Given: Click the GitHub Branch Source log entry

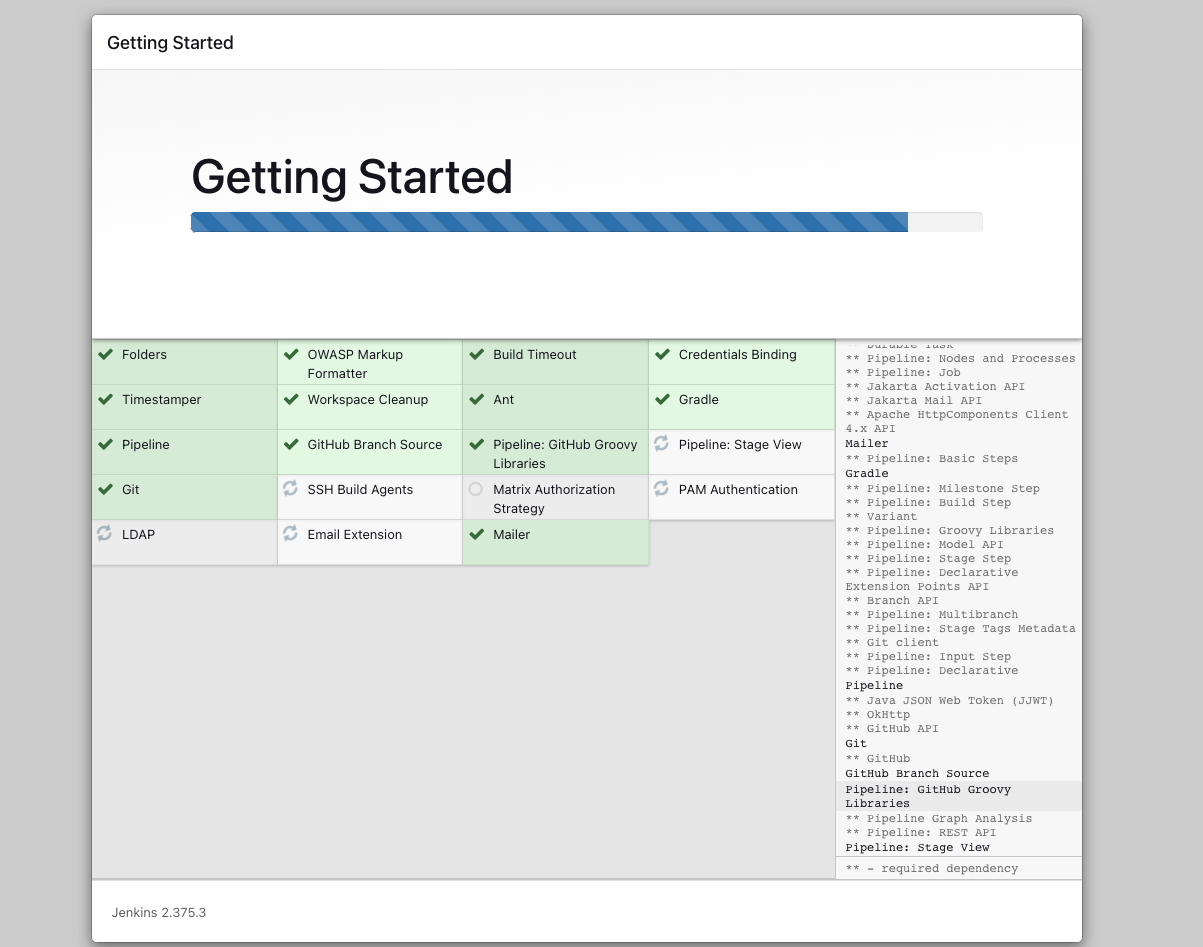Looking at the screenshot, I should (x=917, y=773).
